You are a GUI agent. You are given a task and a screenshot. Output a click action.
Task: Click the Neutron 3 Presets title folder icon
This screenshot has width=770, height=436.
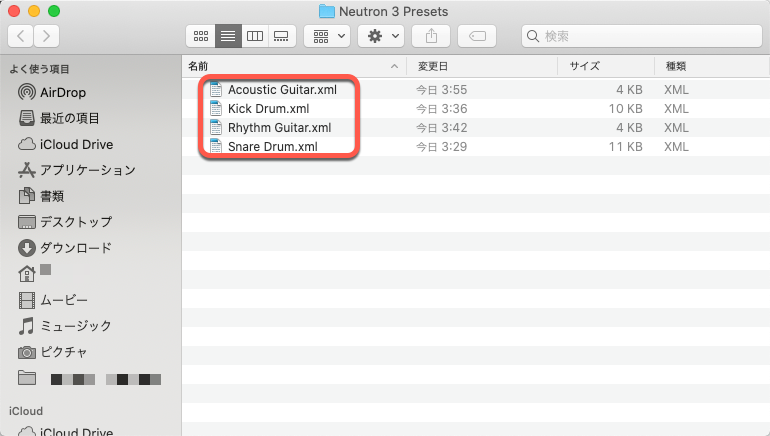(x=327, y=11)
